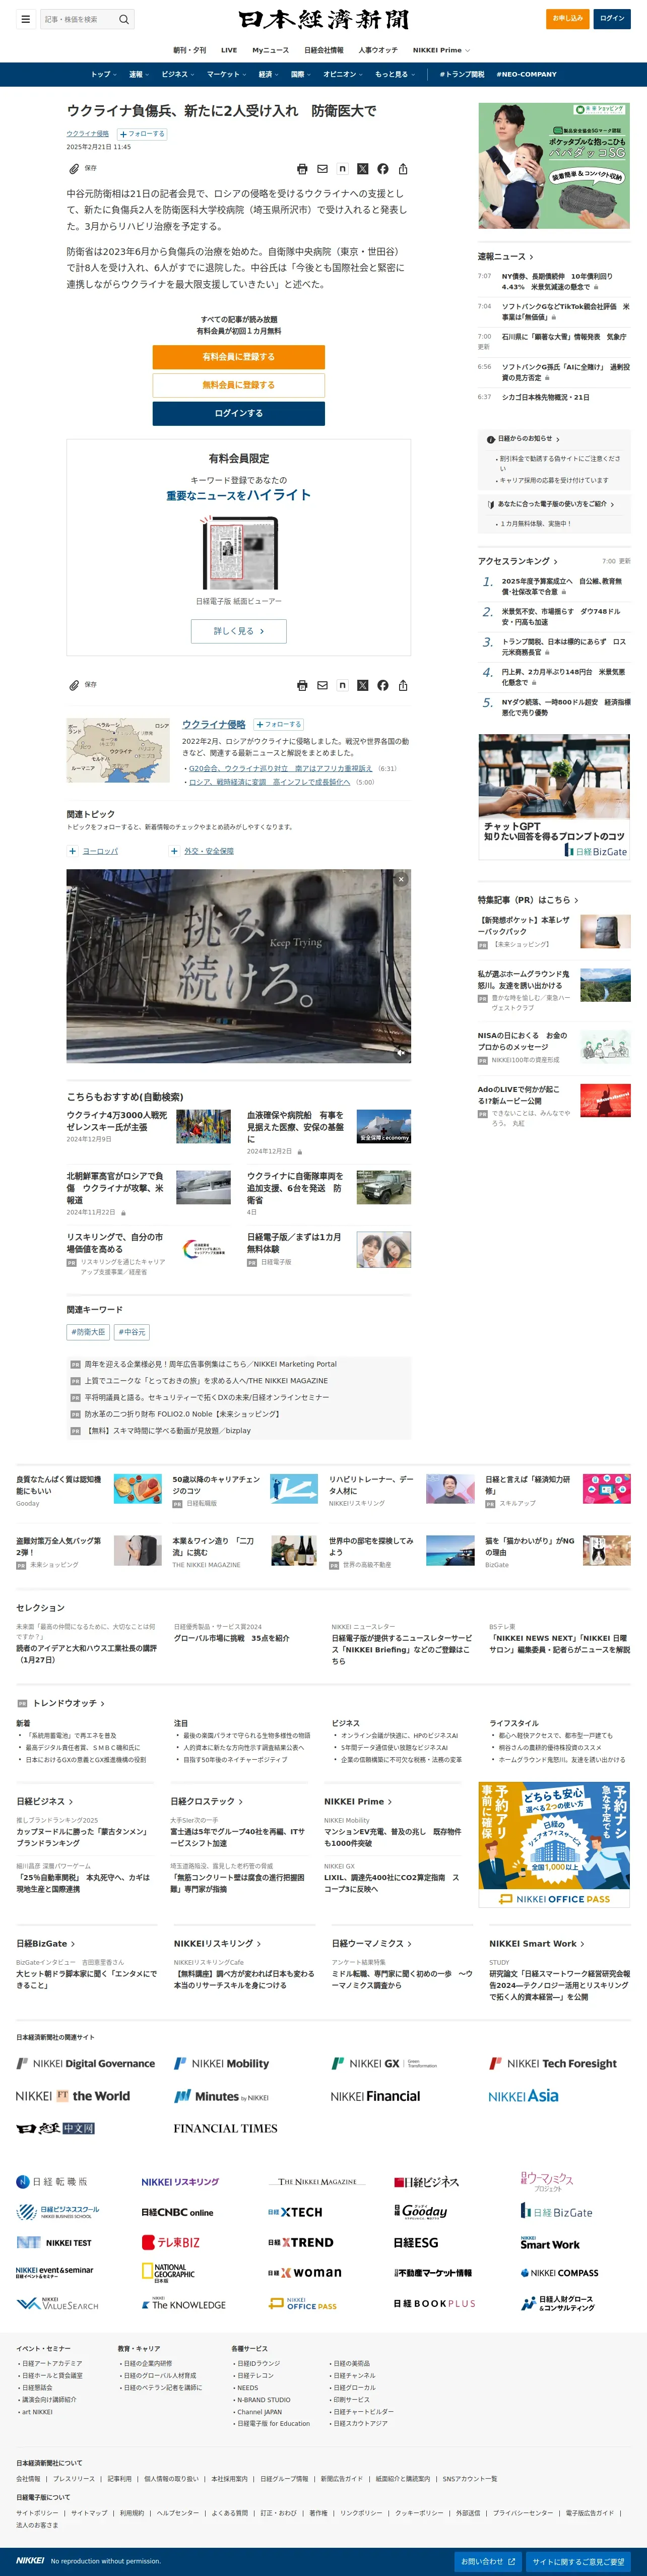Click the top email share icon
The width and height of the screenshot is (647, 2576).
(x=322, y=169)
